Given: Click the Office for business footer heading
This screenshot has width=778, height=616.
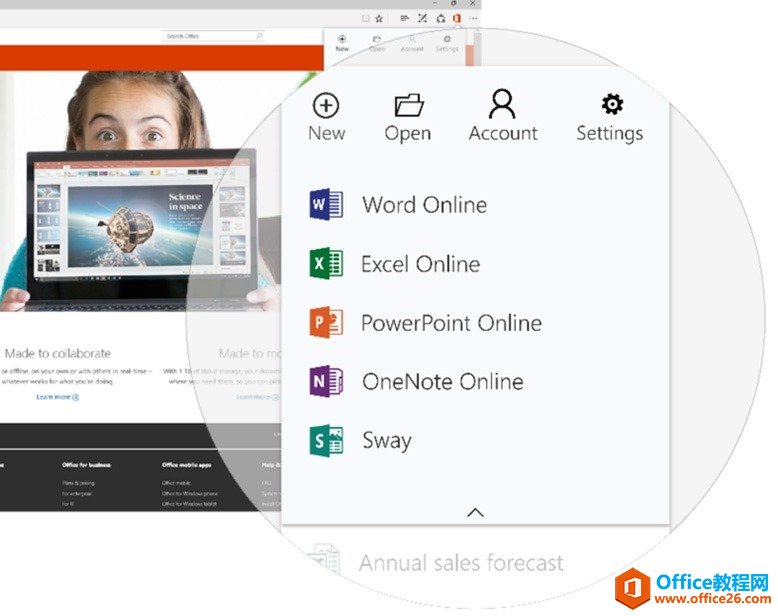Looking at the screenshot, I should pos(86,465).
